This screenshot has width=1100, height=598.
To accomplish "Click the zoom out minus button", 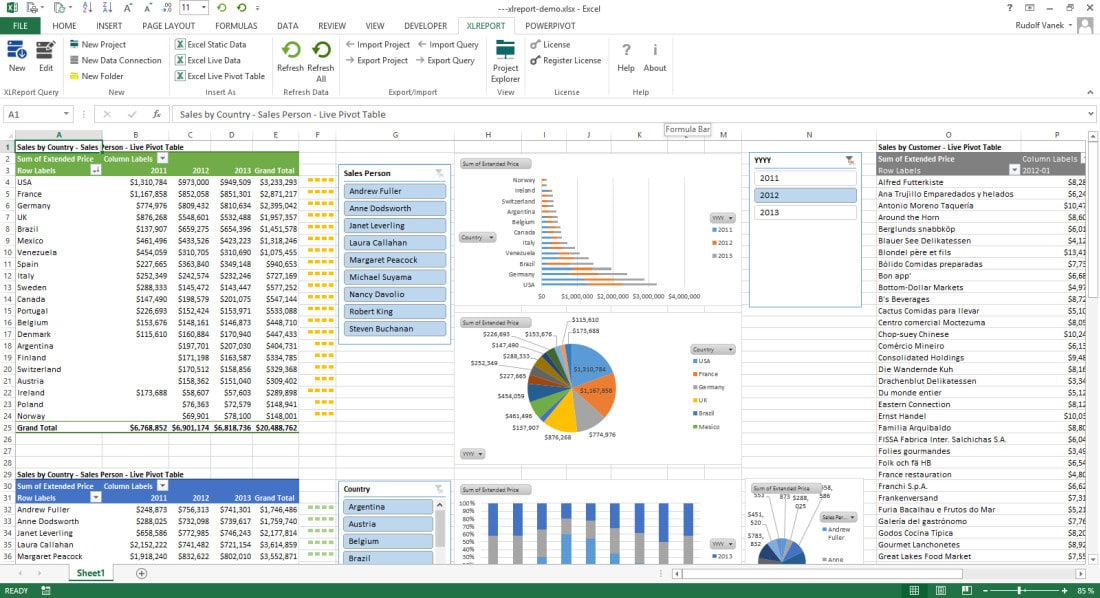I will click(986, 591).
